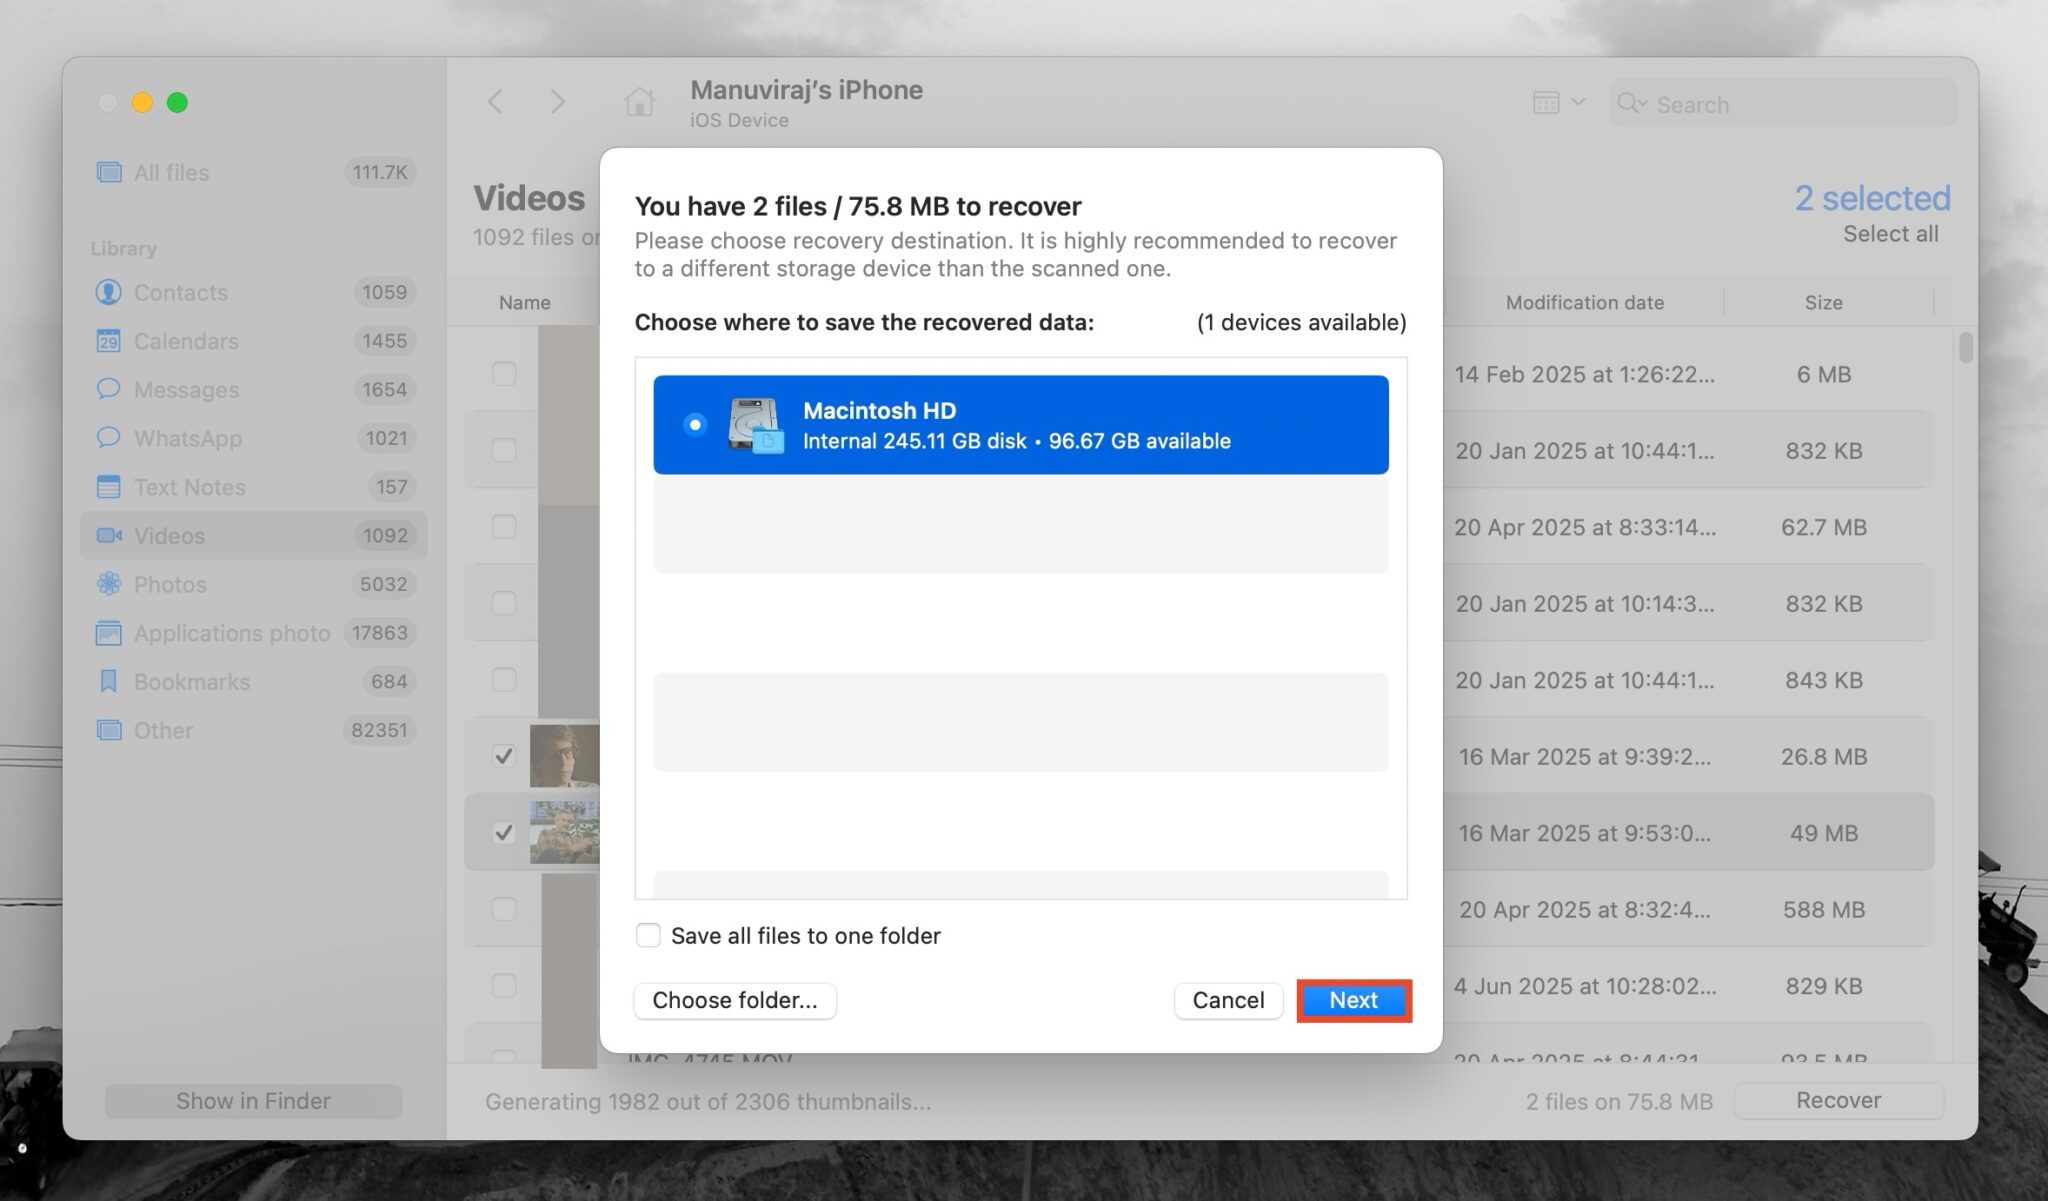The width and height of the screenshot is (2048, 1201).
Task: Click the Videos camera icon
Action: (110, 535)
